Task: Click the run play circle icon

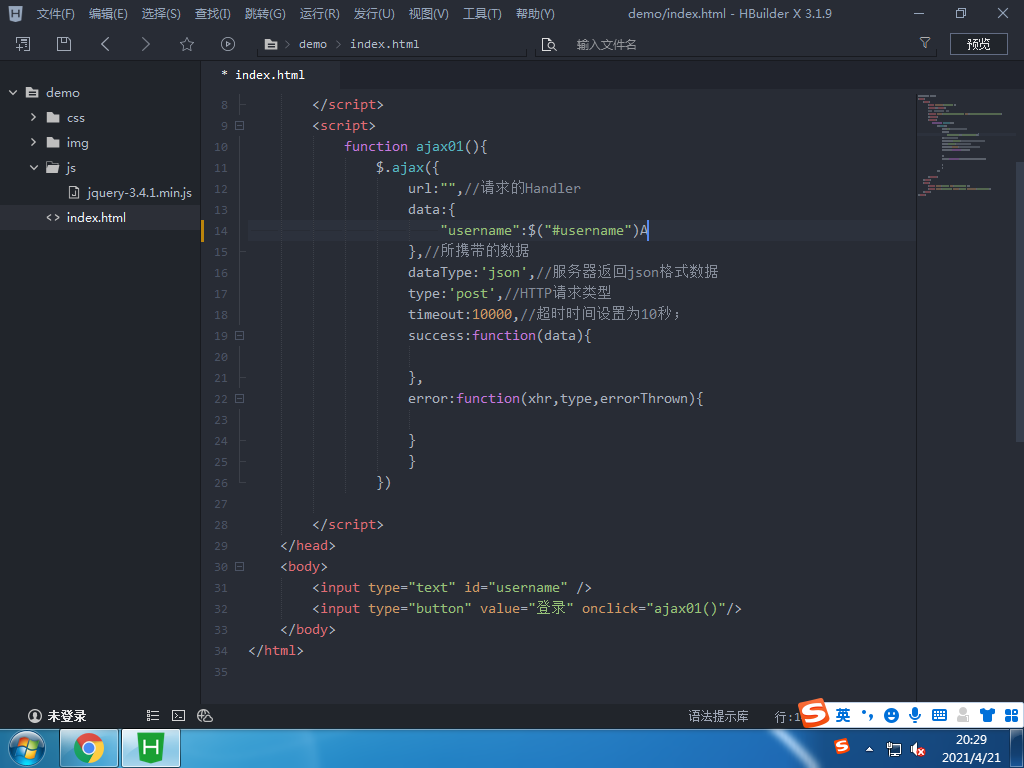Action: click(x=227, y=44)
